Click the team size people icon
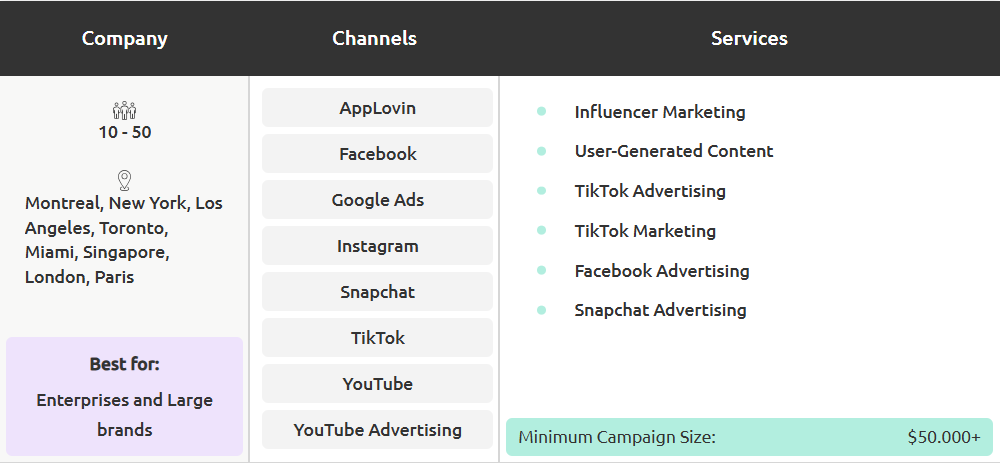 click(x=124, y=110)
